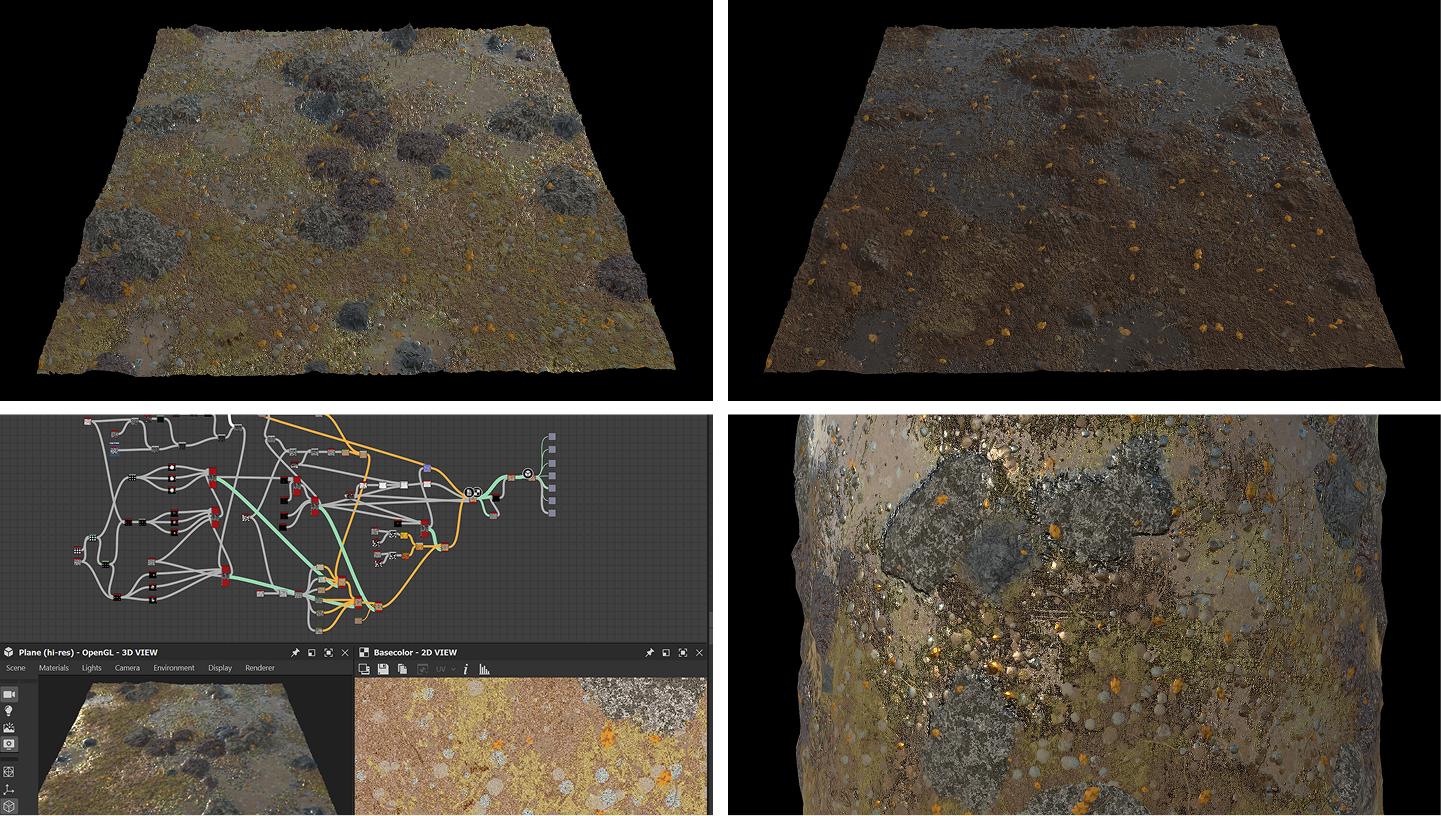Click the light bulb icon in 3D View sidebar
The image size is (1441, 816).
click(9, 710)
